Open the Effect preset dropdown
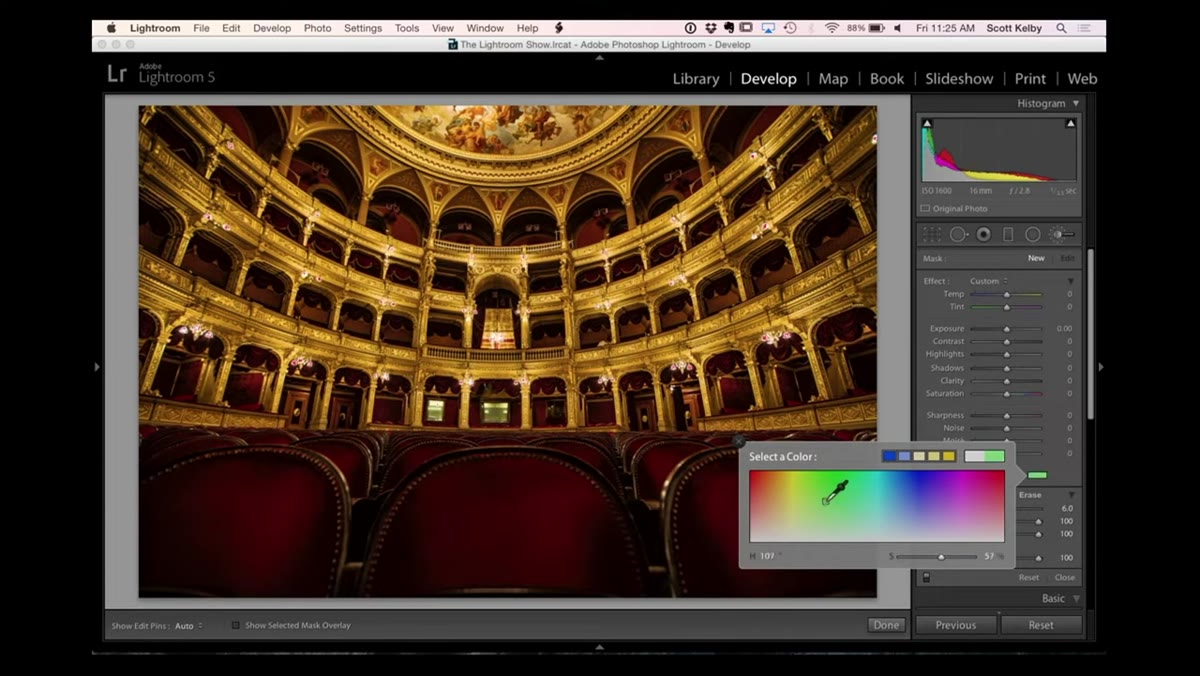This screenshot has width=1200, height=676. coord(989,281)
